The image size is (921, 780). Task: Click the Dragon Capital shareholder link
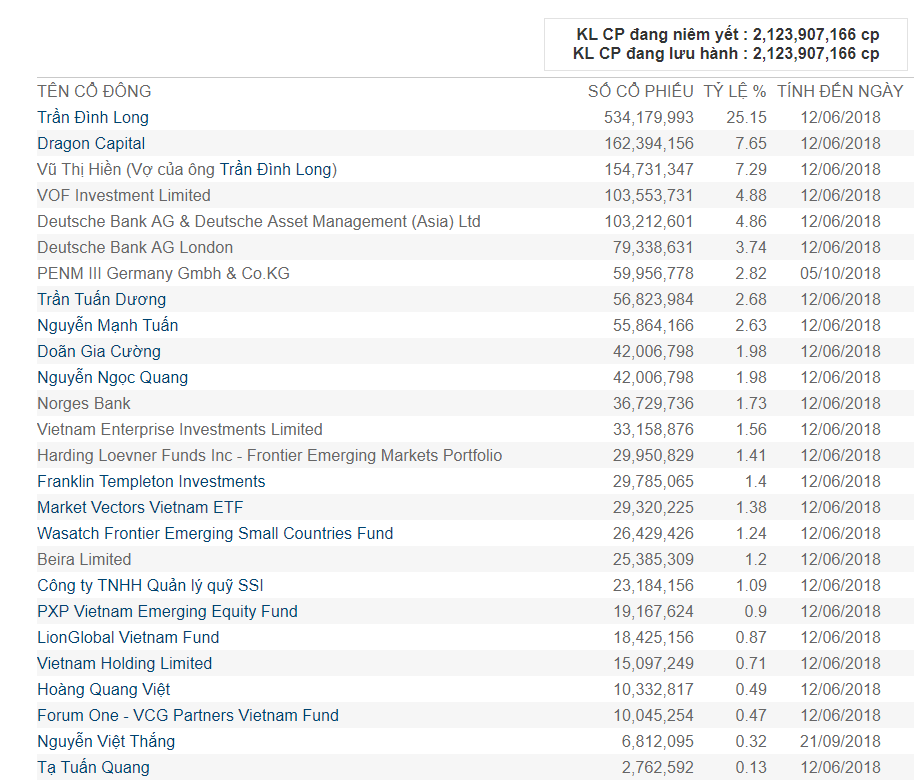click(x=91, y=143)
